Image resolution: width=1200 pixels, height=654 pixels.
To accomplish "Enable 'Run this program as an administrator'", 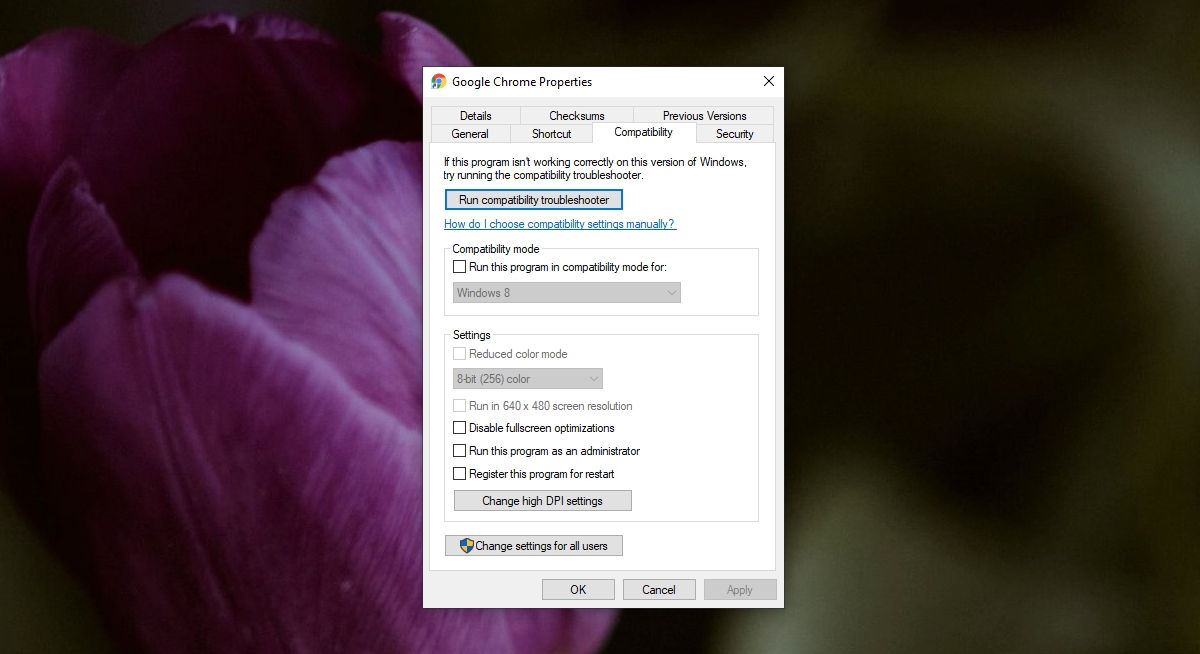I will click(460, 451).
